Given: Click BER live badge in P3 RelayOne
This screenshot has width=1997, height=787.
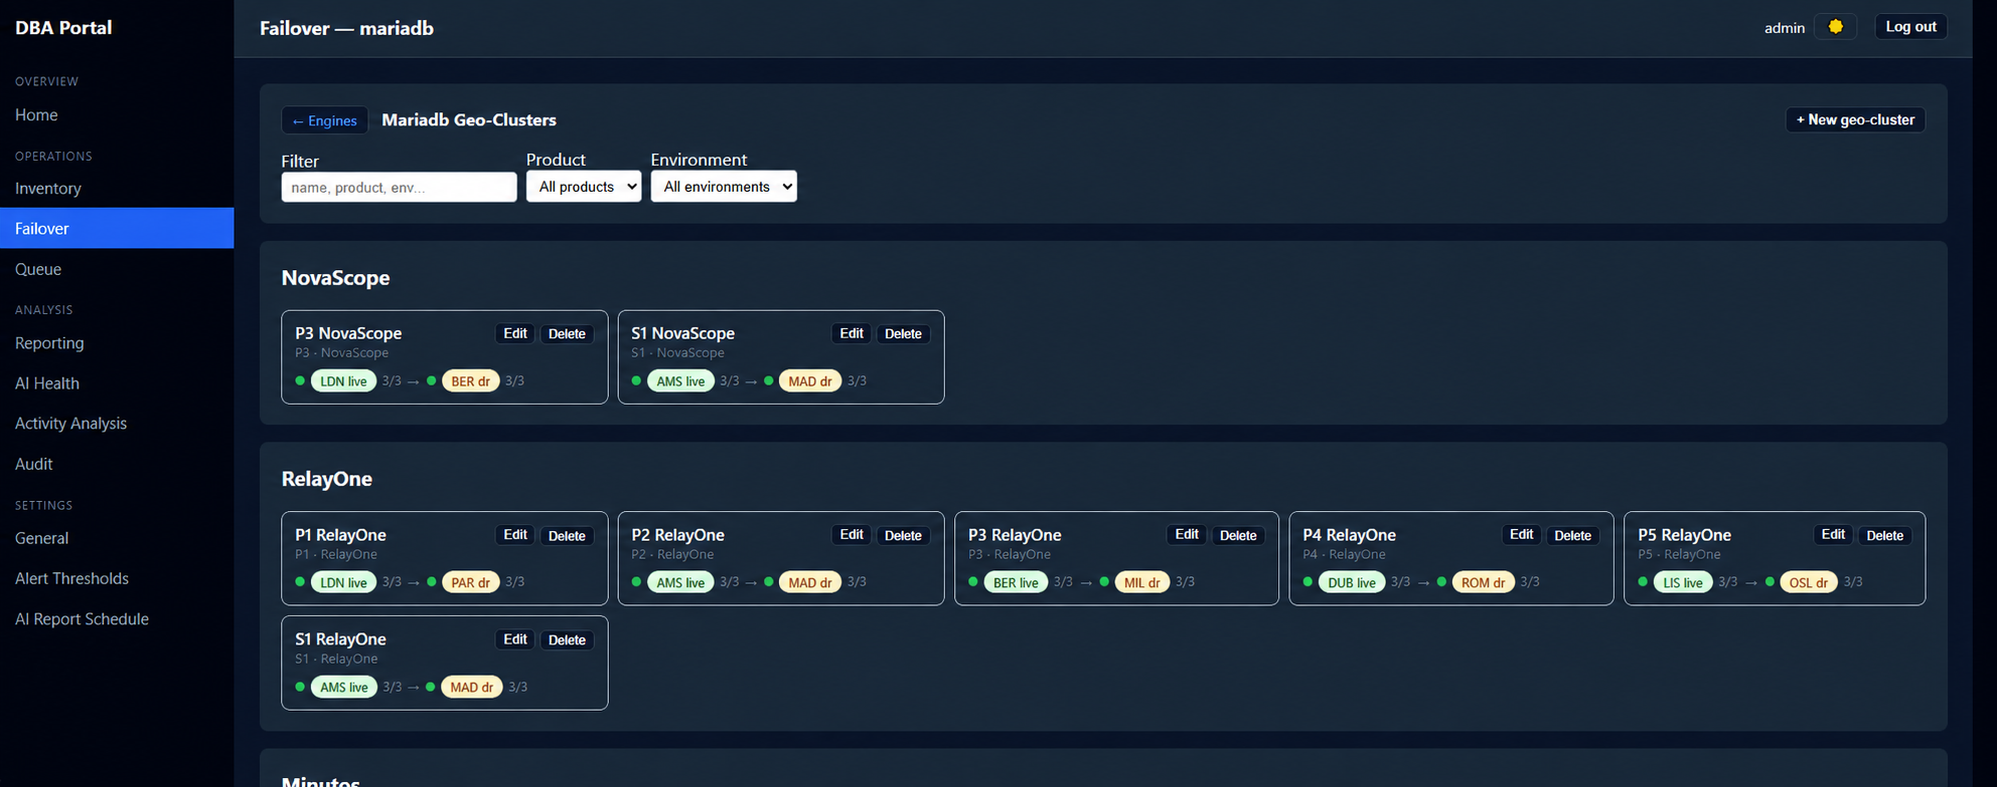Looking at the screenshot, I should click(x=1016, y=582).
